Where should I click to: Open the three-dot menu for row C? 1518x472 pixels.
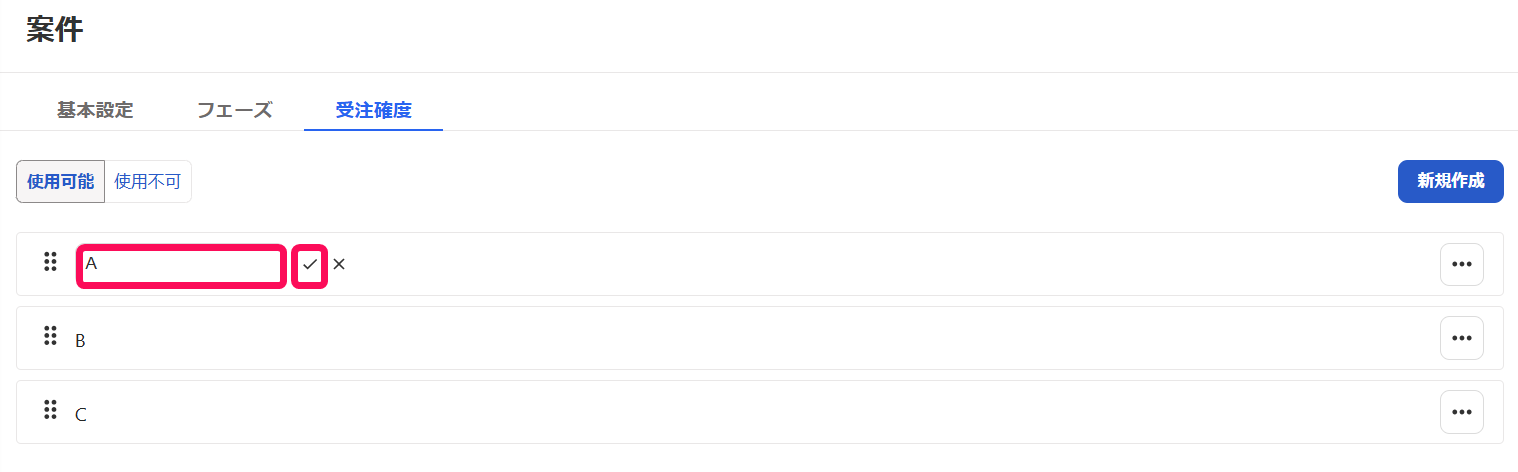pyautogui.click(x=1461, y=412)
